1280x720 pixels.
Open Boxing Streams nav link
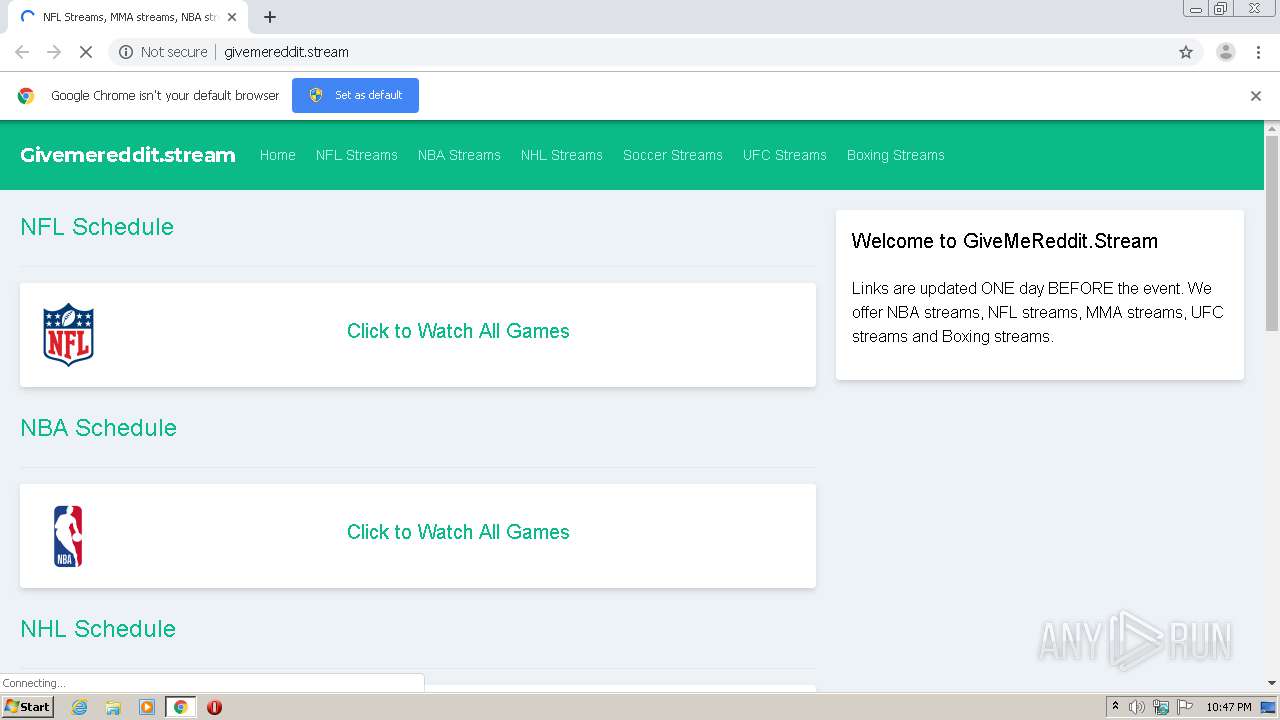pos(896,155)
